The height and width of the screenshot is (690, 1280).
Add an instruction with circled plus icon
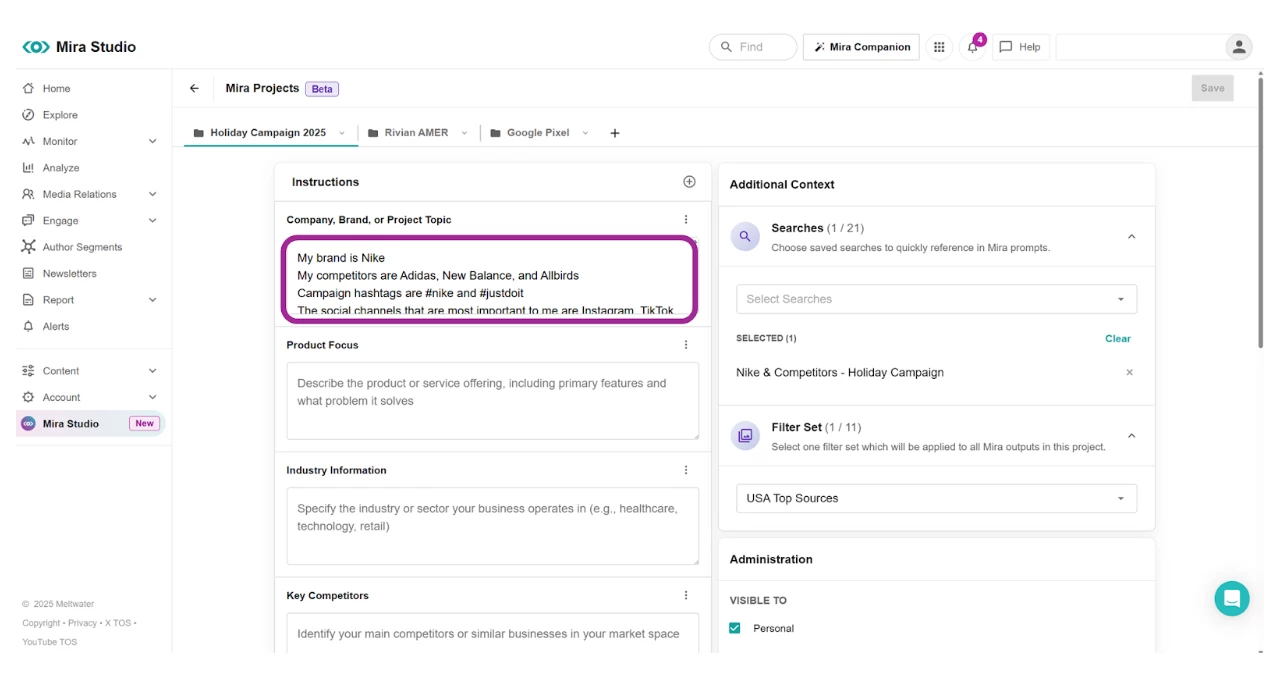[x=689, y=182]
